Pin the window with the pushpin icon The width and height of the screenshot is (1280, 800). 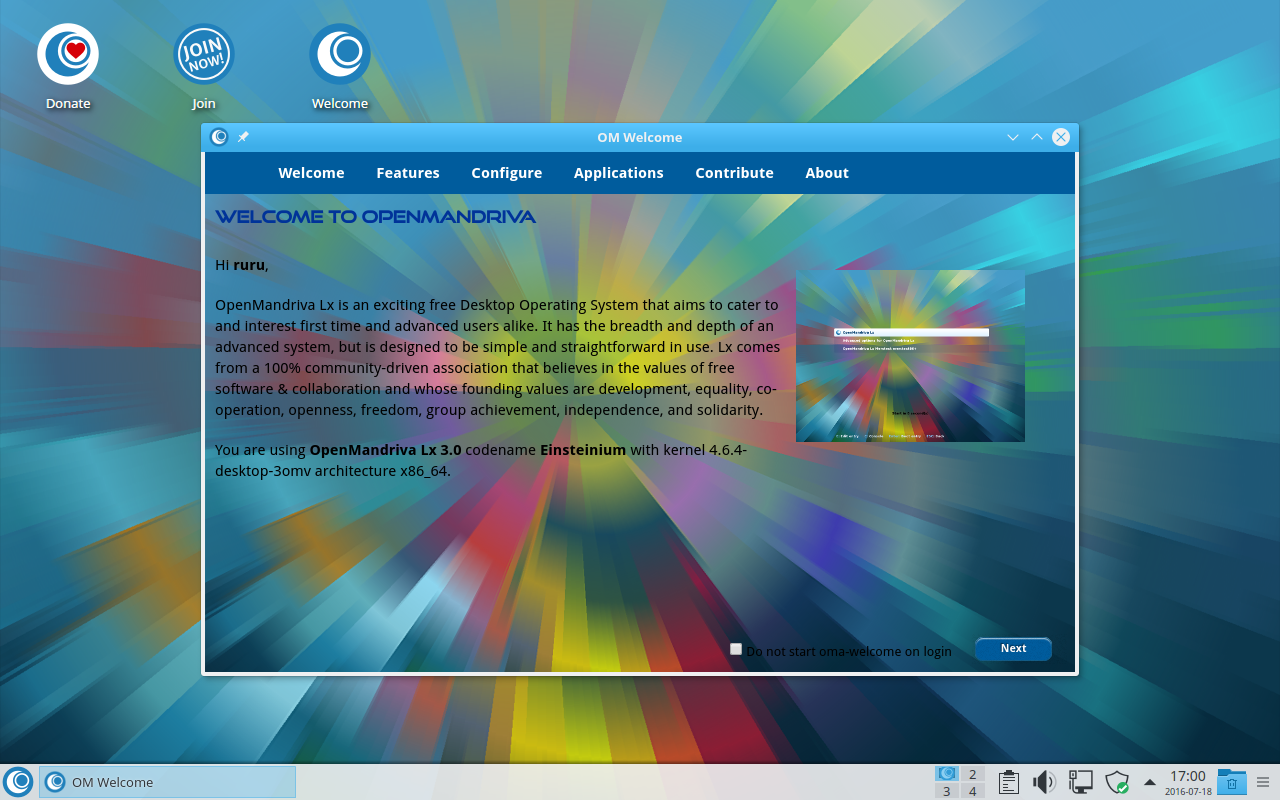(x=243, y=137)
